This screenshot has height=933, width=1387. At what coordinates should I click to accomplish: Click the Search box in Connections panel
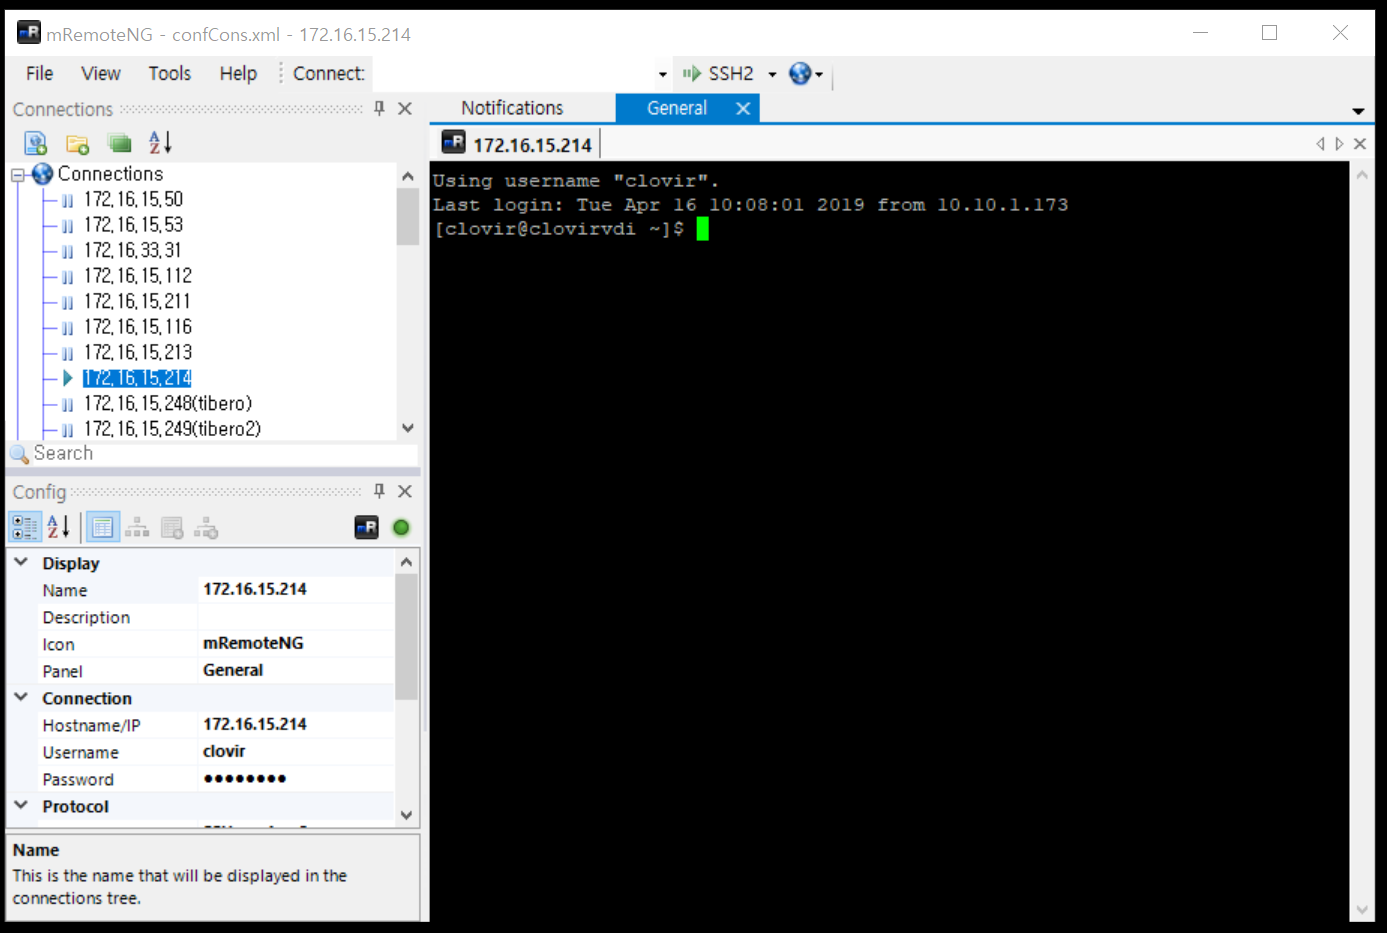click(225, 453)
